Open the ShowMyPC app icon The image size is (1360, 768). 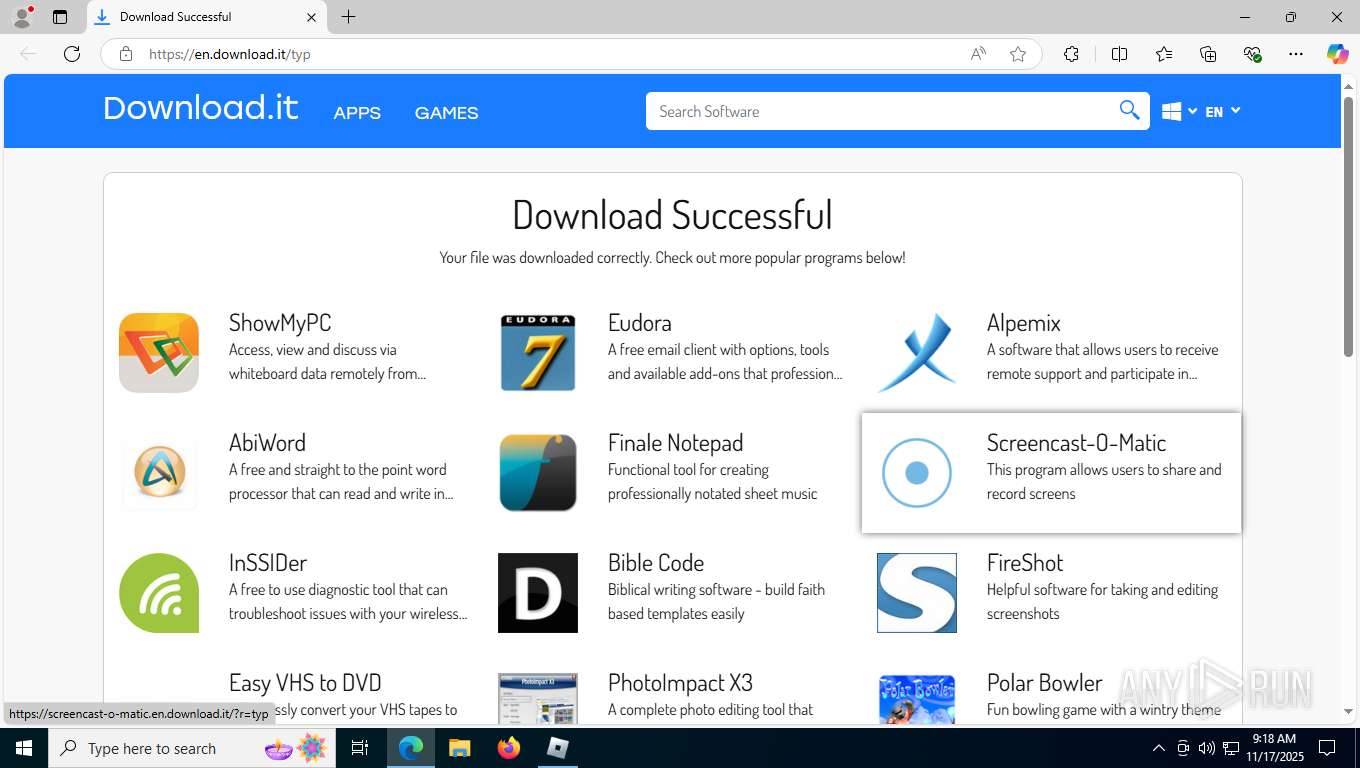[x=159, y=353]
